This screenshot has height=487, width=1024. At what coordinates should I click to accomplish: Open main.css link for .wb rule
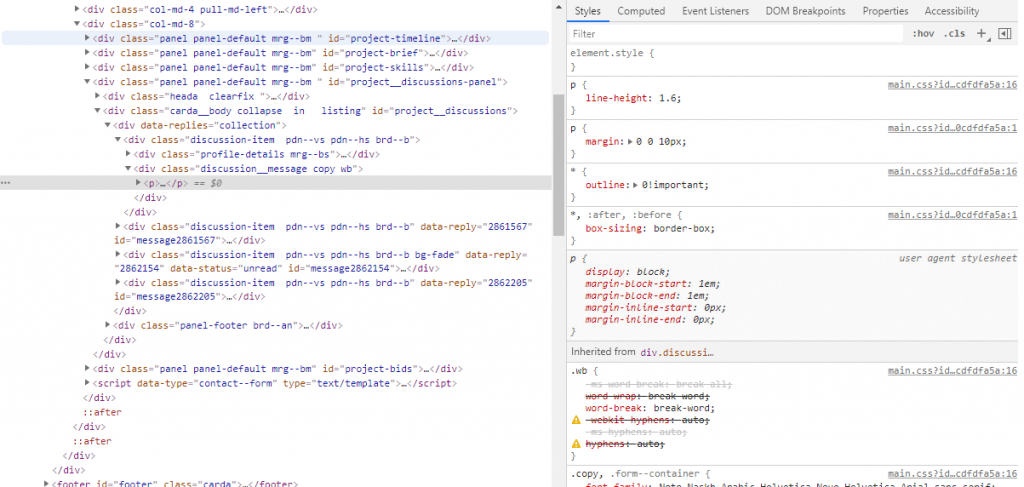click(952, 371)
